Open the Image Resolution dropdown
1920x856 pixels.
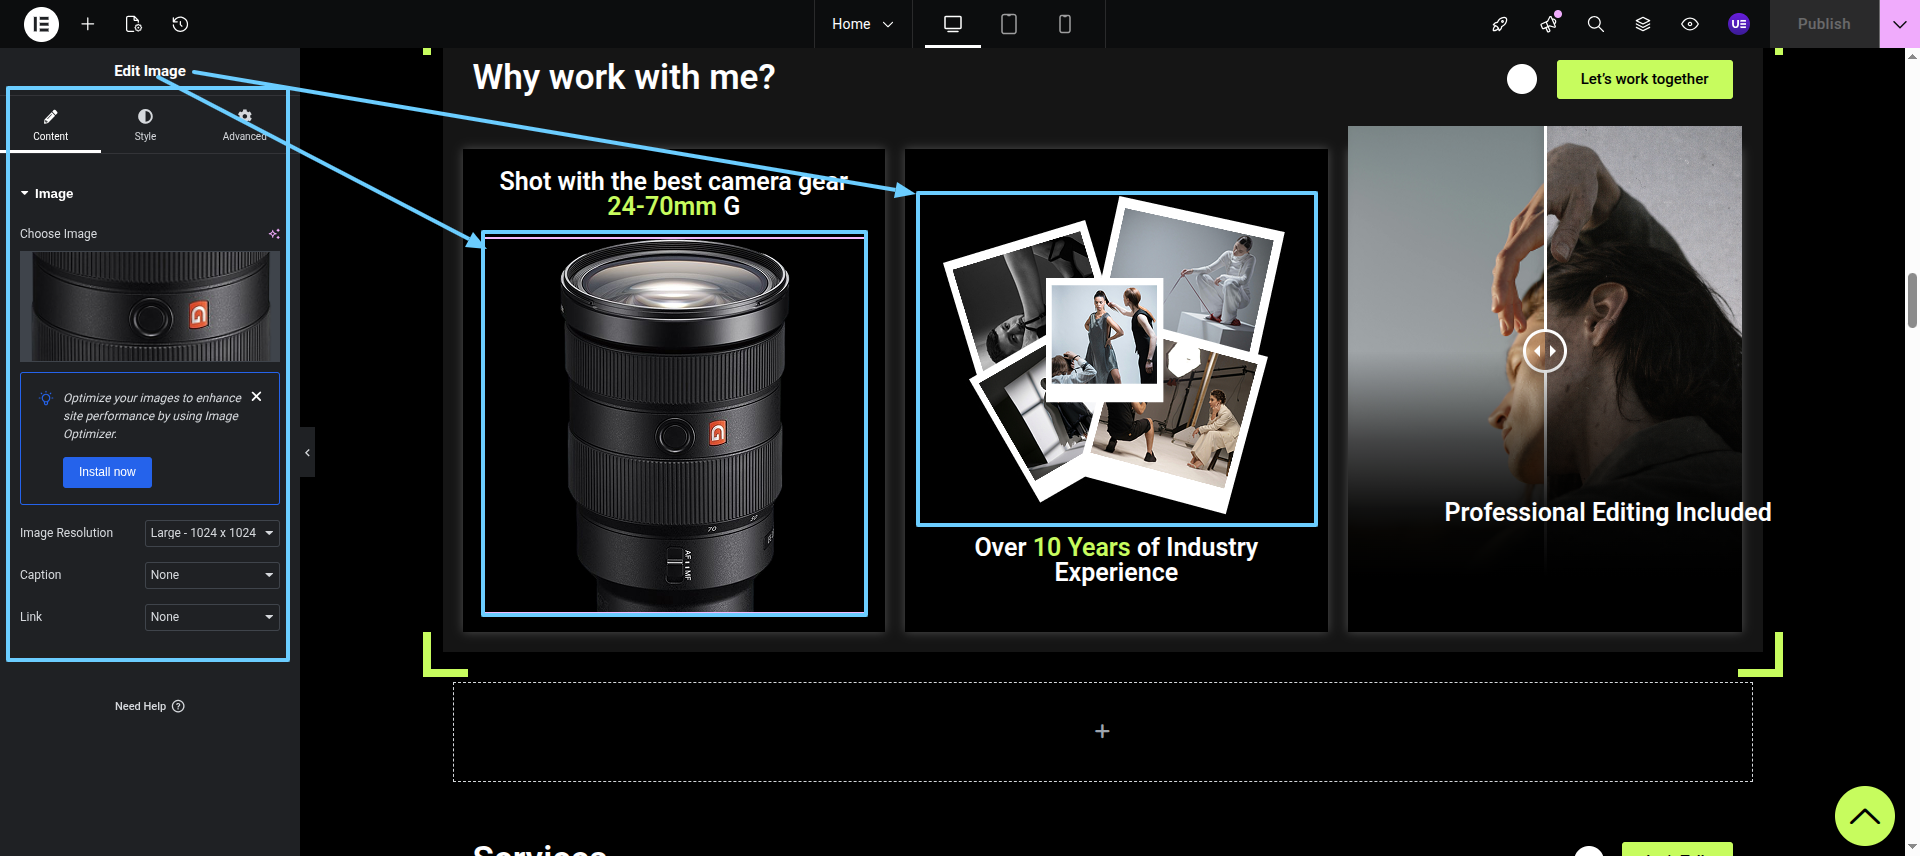(x=211, y=533)
